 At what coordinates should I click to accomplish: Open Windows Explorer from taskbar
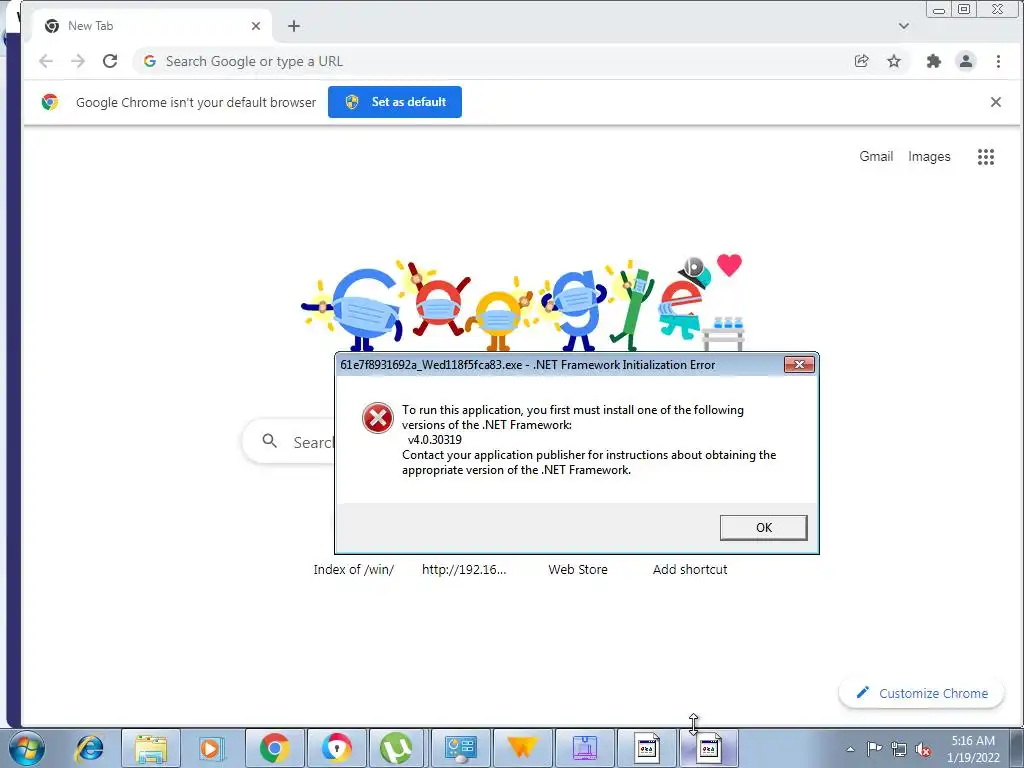pyautogui.click(x=151, y=749)
